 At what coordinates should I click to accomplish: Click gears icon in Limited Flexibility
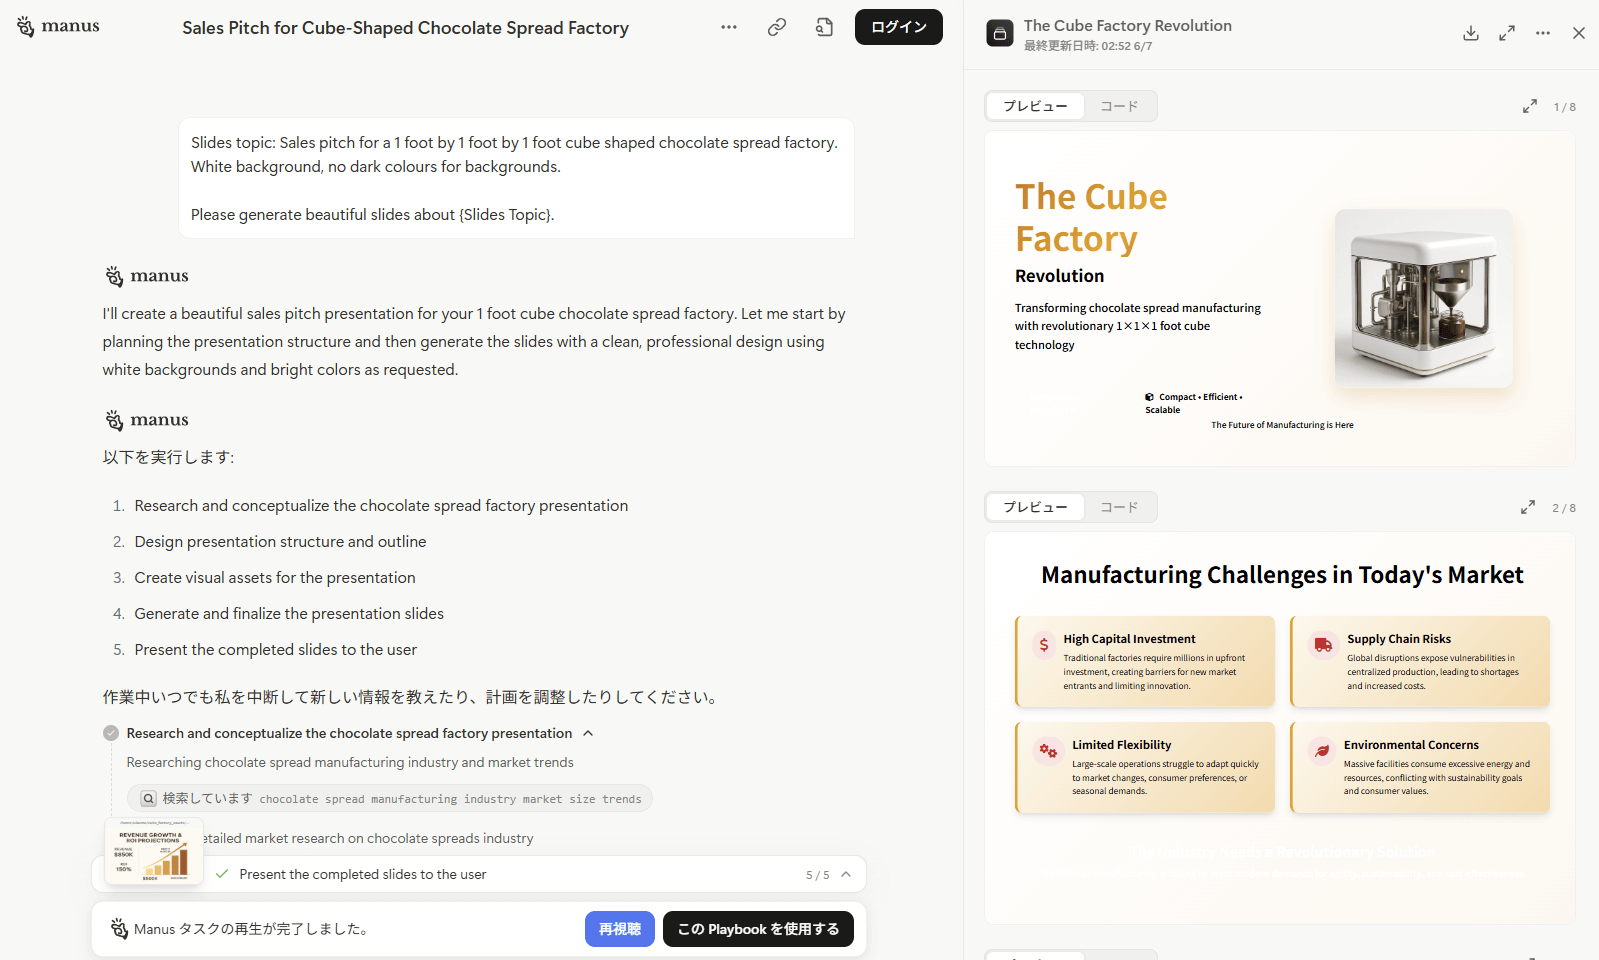point(1048,750)
